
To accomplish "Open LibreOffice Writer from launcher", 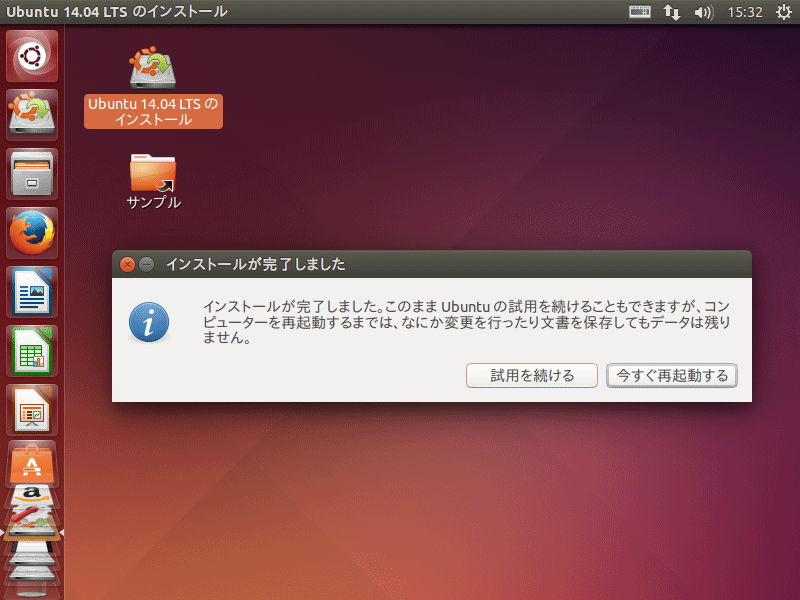I will 32,292.
